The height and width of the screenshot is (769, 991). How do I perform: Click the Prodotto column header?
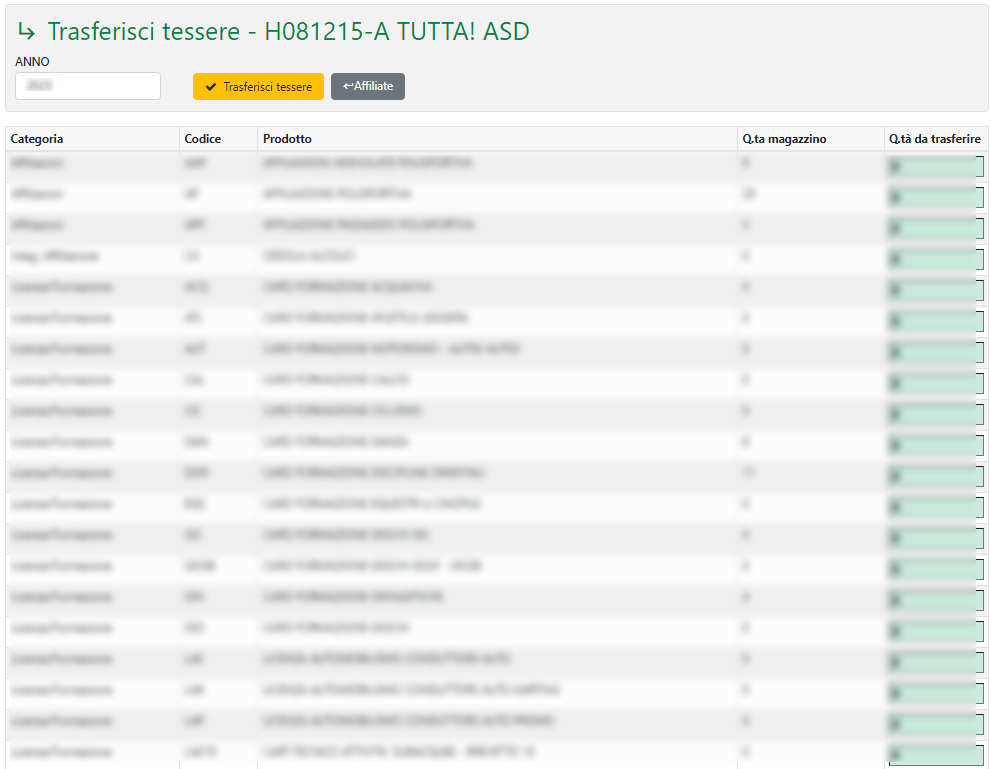coord(287,139)
